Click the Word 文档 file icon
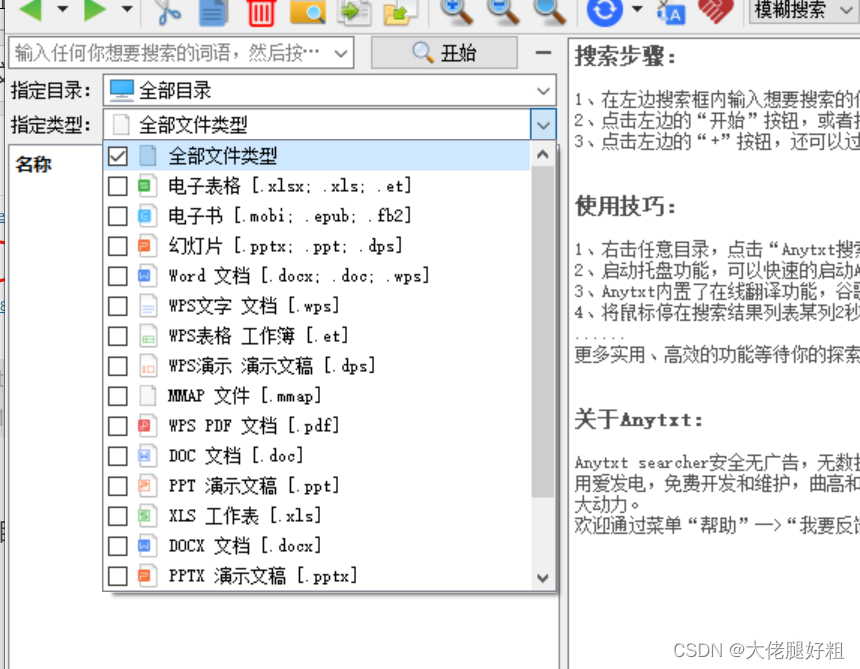The width and height of the screenshot is (860, 669). tap(146, 276)
